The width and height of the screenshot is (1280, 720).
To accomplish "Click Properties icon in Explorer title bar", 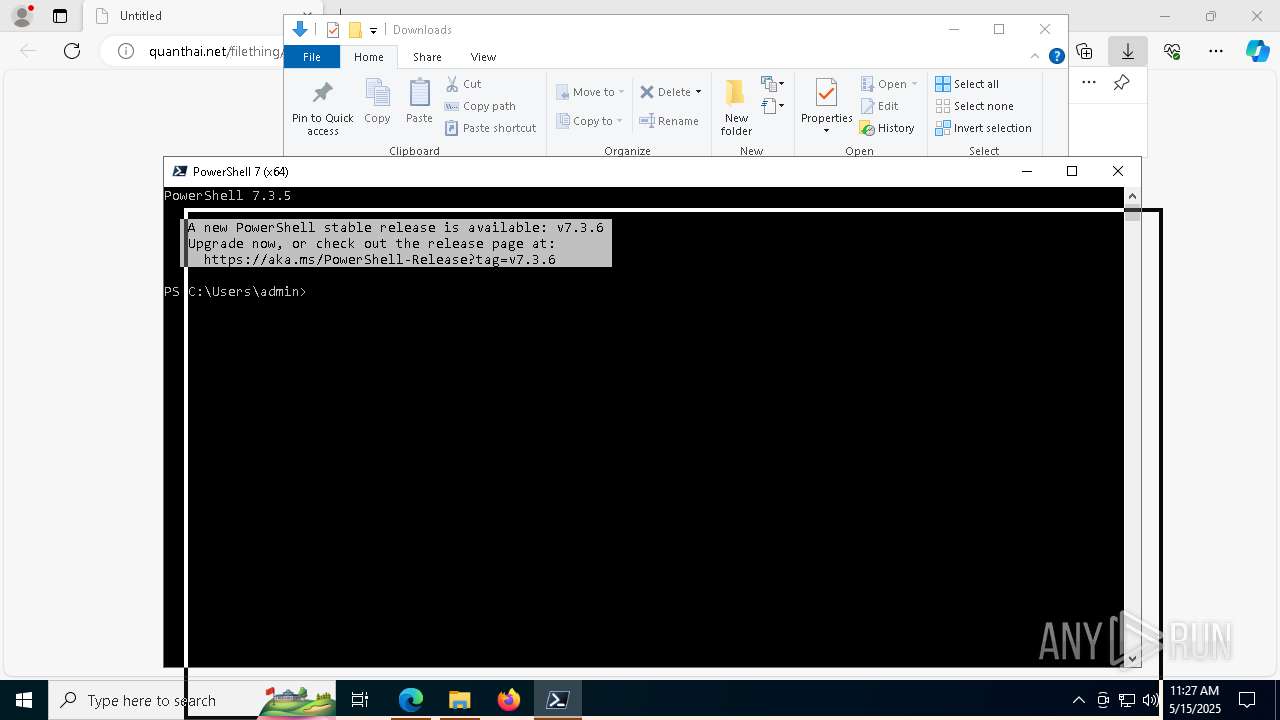I will pos(333,30).
